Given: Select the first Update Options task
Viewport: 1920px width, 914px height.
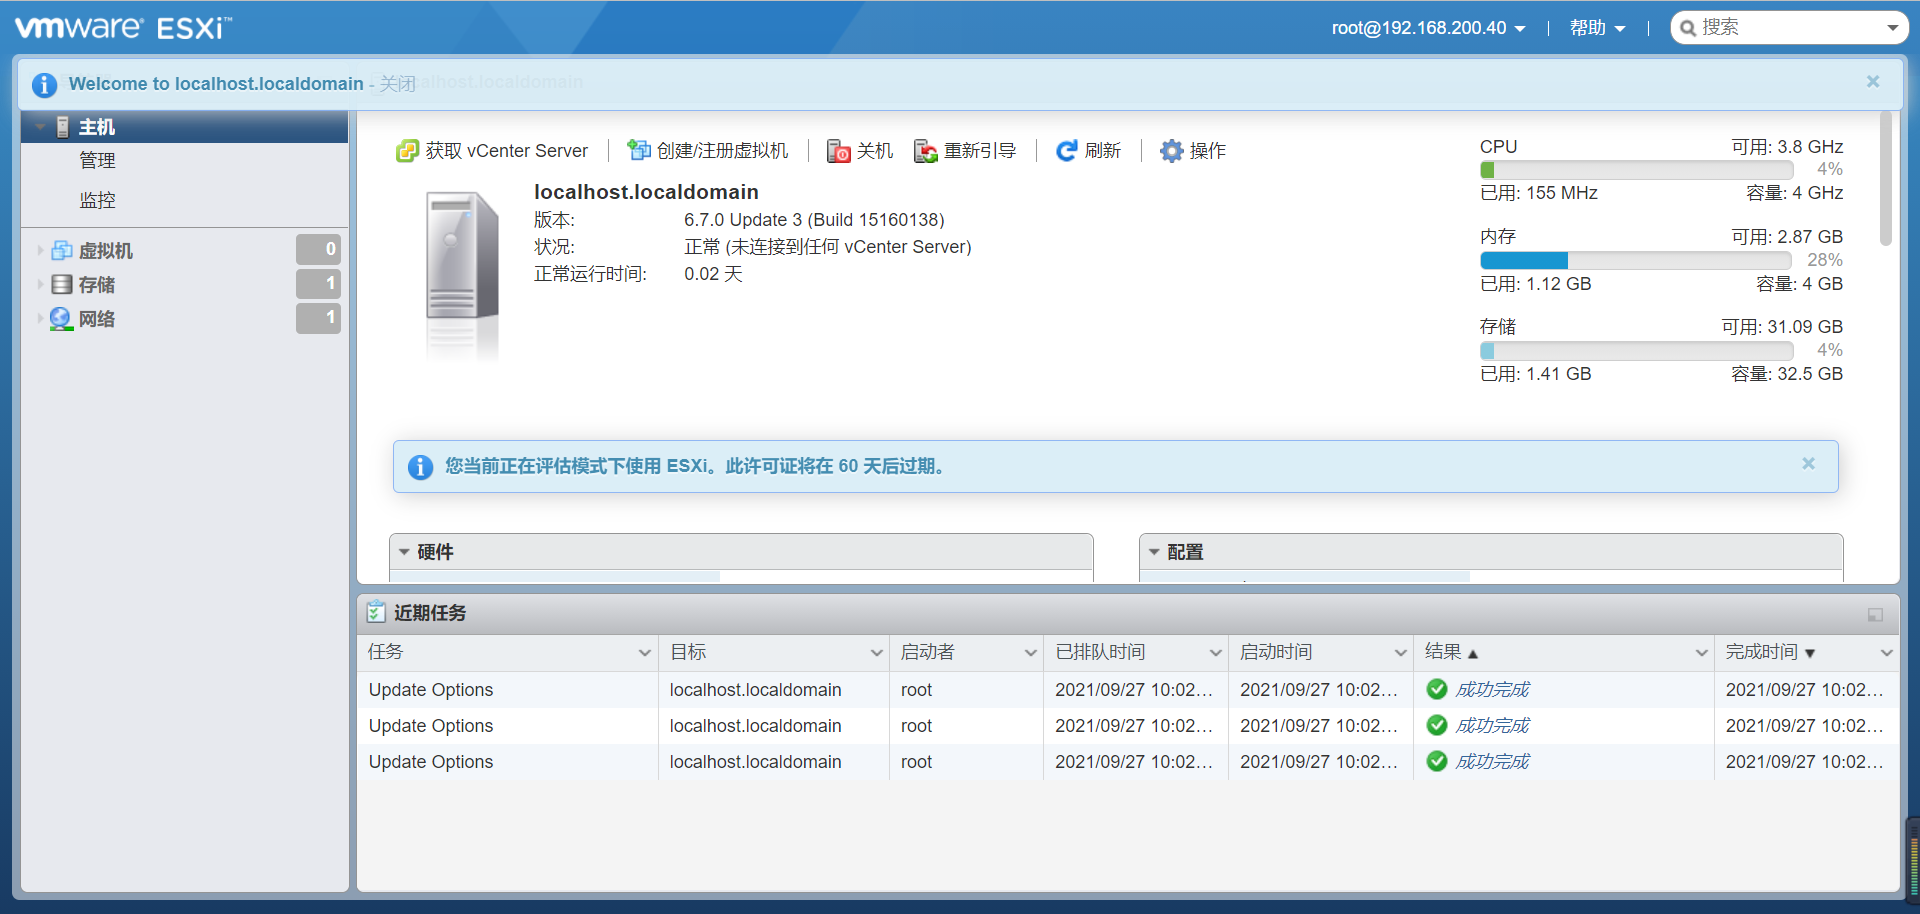Looking at the screenshot, I should pyautogui.click(x=431, y=690).
